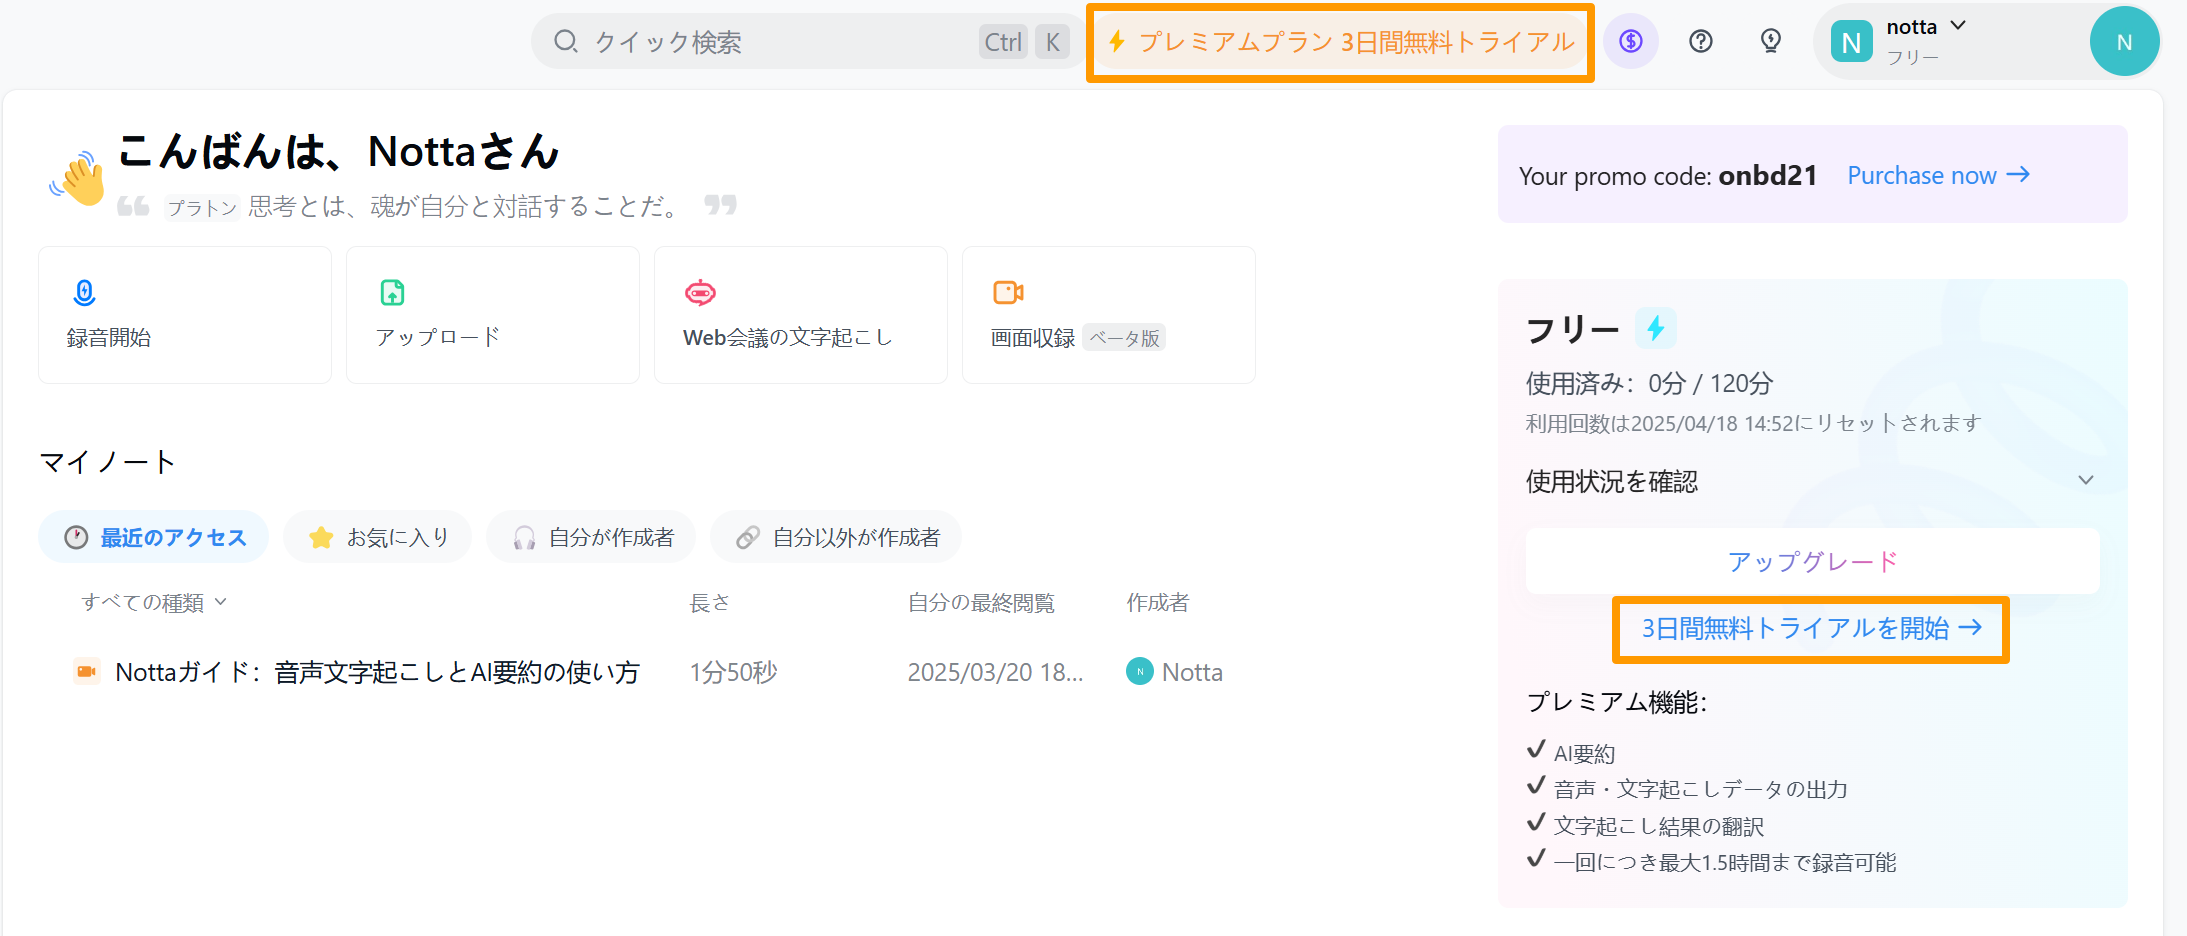2187x936 pixels.
Task: Expand 使用状況を確認 section
Action: click(x=1810, y=481)
